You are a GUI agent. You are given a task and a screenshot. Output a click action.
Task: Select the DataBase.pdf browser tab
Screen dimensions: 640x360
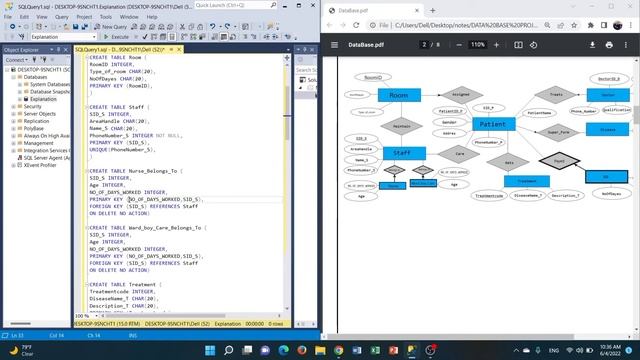coord(373,11)
